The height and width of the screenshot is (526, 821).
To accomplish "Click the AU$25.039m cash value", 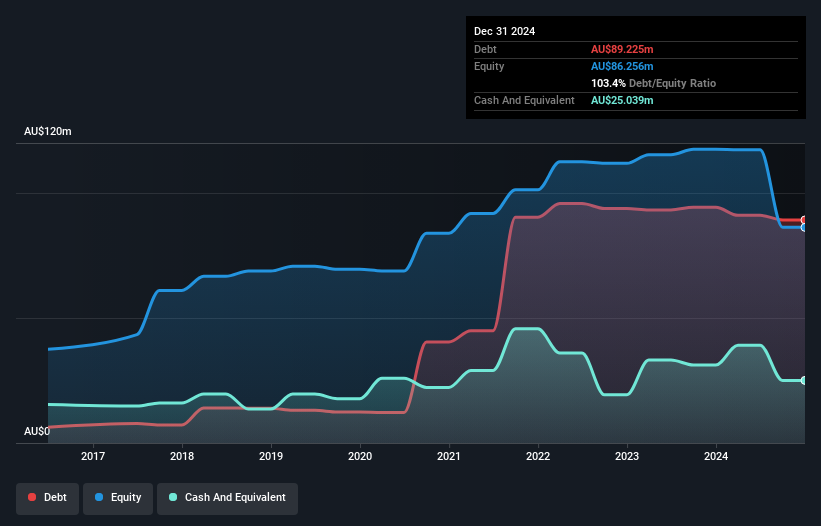I will coord(622,100).
